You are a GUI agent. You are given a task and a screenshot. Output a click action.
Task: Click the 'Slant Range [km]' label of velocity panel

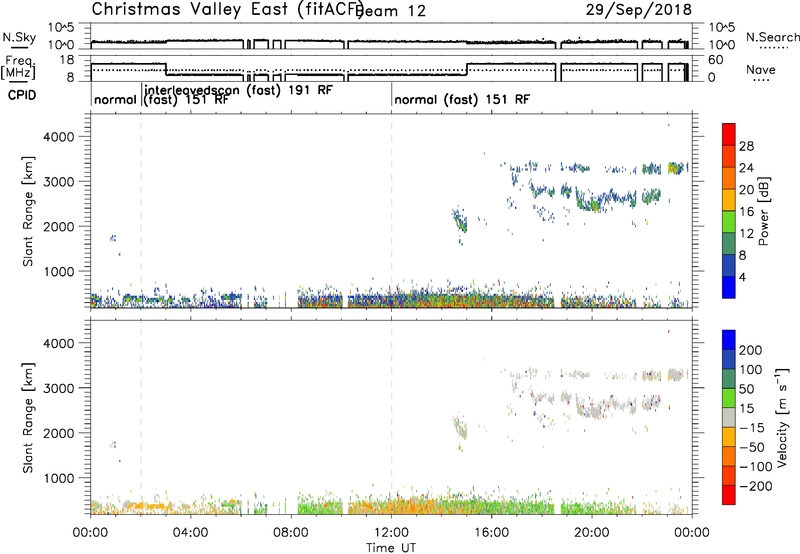(28, 418)
